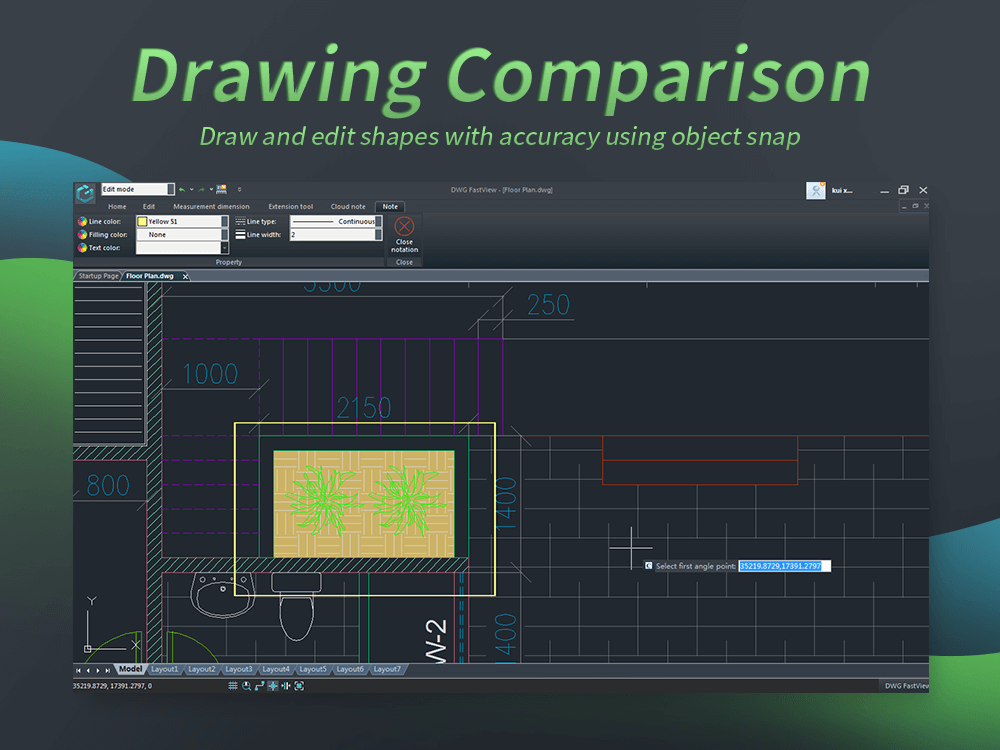
Task: Toggle the polyline snap icon in status bar
Action: coord(259,686)
